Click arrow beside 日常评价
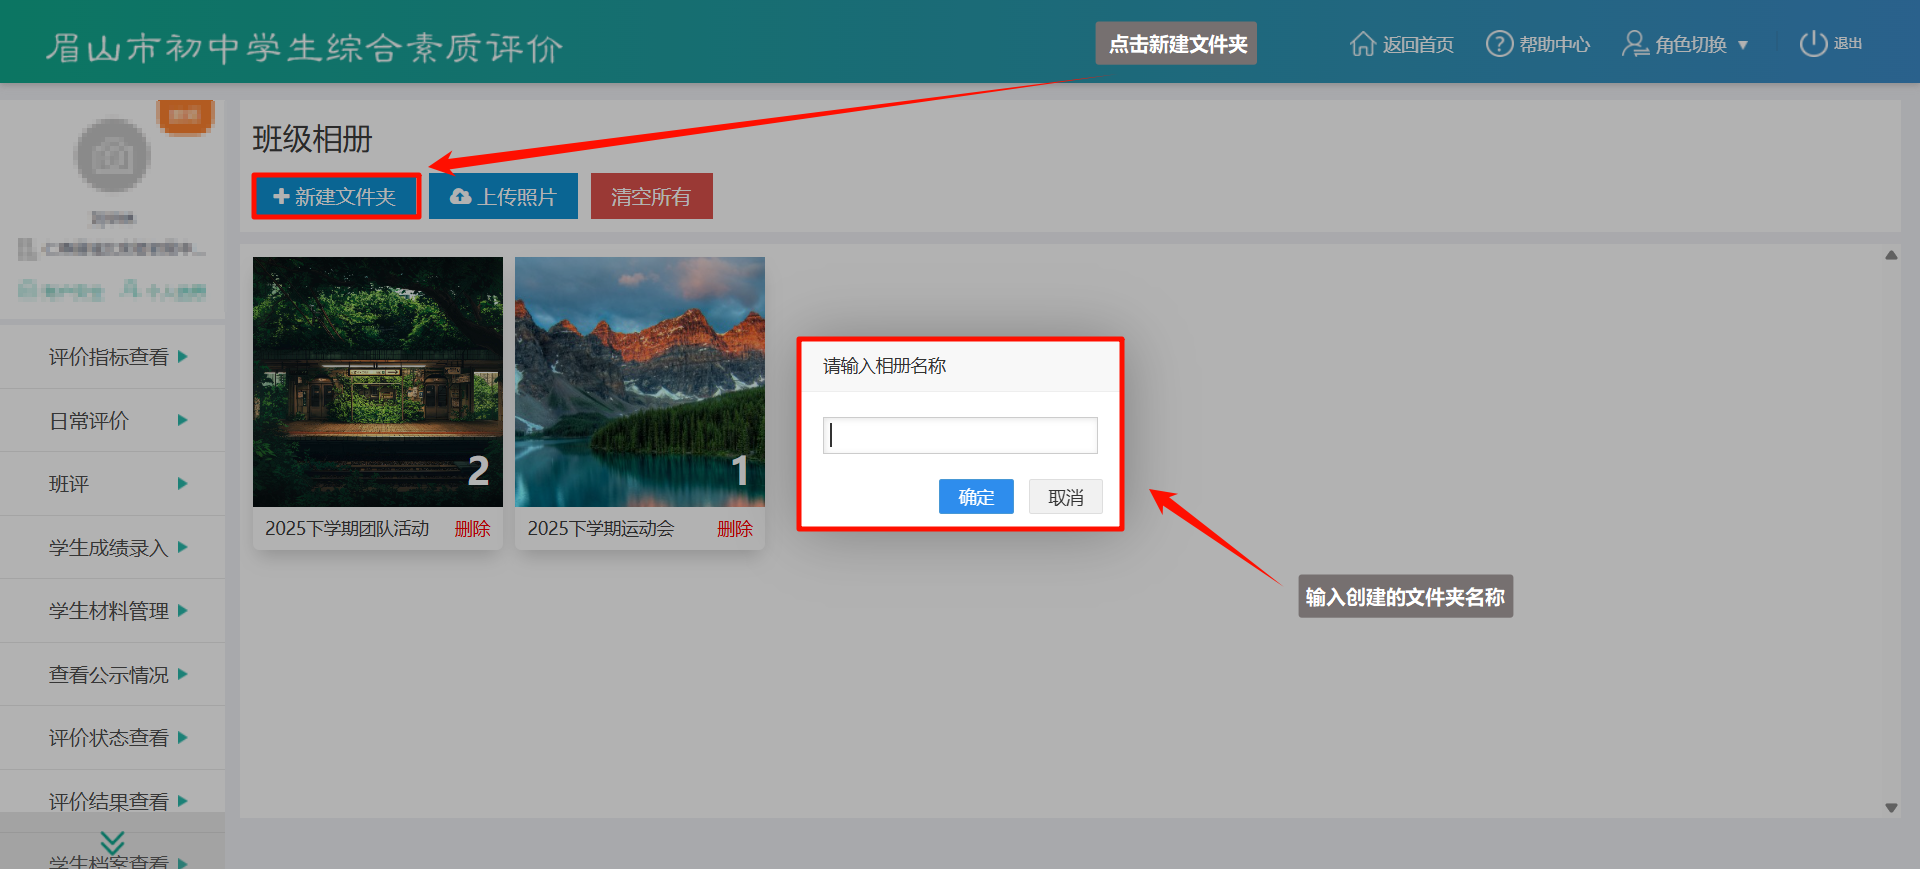Screen dimensions: 1920x869 pyautogui.click(x=183, y=420)
